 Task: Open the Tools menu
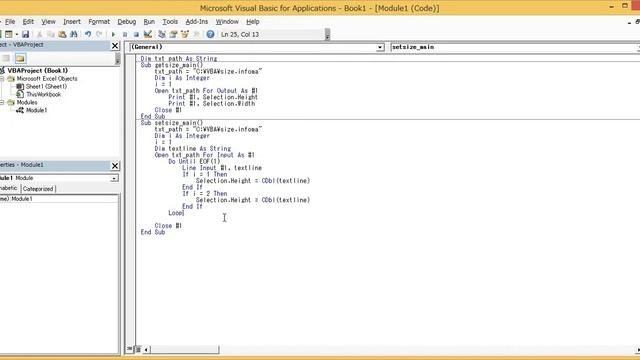pyautogui.click(x=170, y=22)
